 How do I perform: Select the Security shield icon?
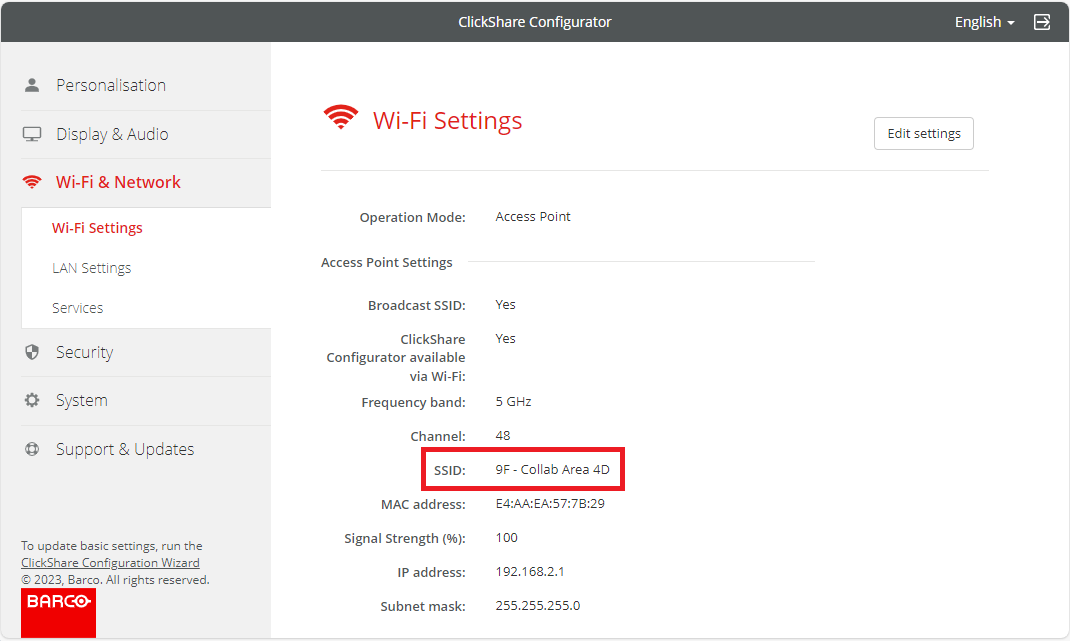click(x=31, y=352)
